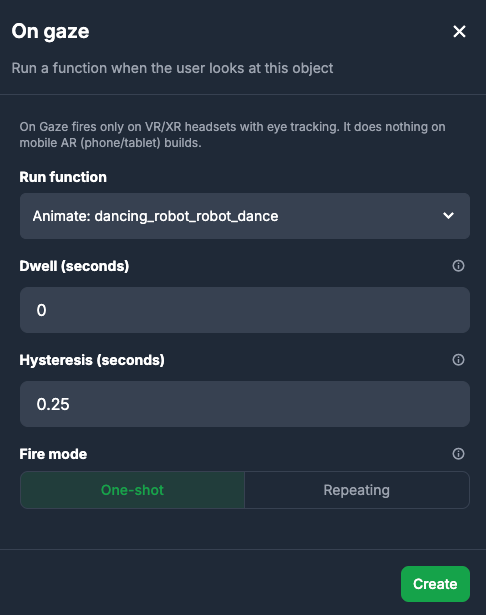Click the eye tracking headset notice text
The width and height of the screenshot is (486, 615).
click(x=232, y=135)
